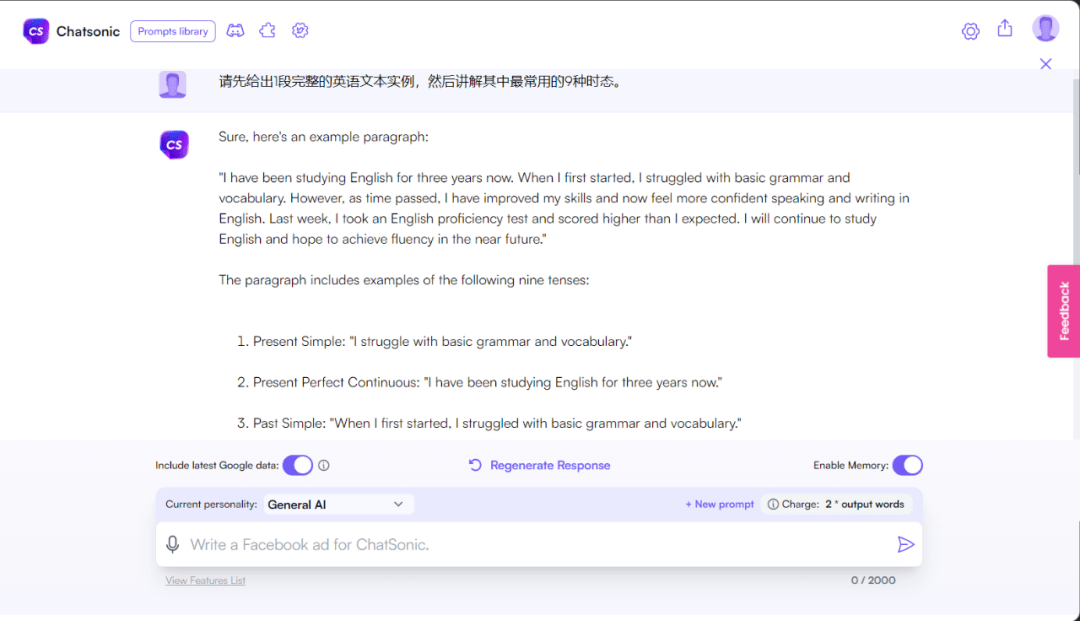This screenshot has width=1080, height=621.
Task: Expand the General AI personality selector
Action: [338, 504]
